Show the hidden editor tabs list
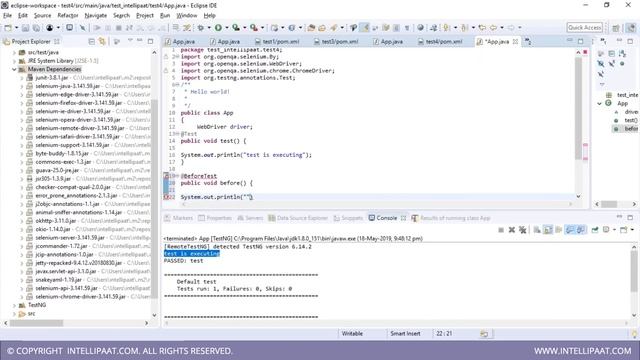Image resolution: width=640 pixels, height=360 pixels. pyautogui.click(x=528, y=42)
